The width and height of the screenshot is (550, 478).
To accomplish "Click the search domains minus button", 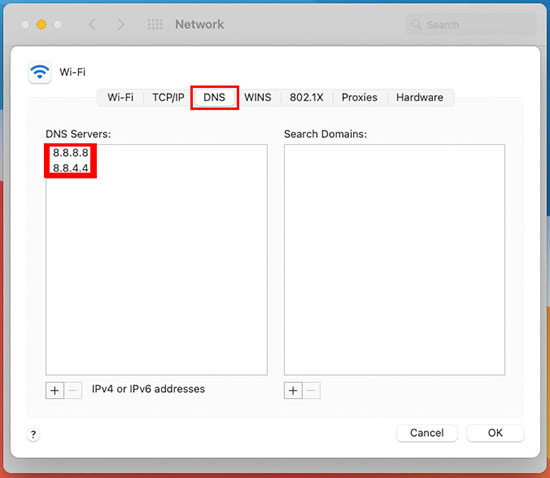I will [x=311, y=390].
